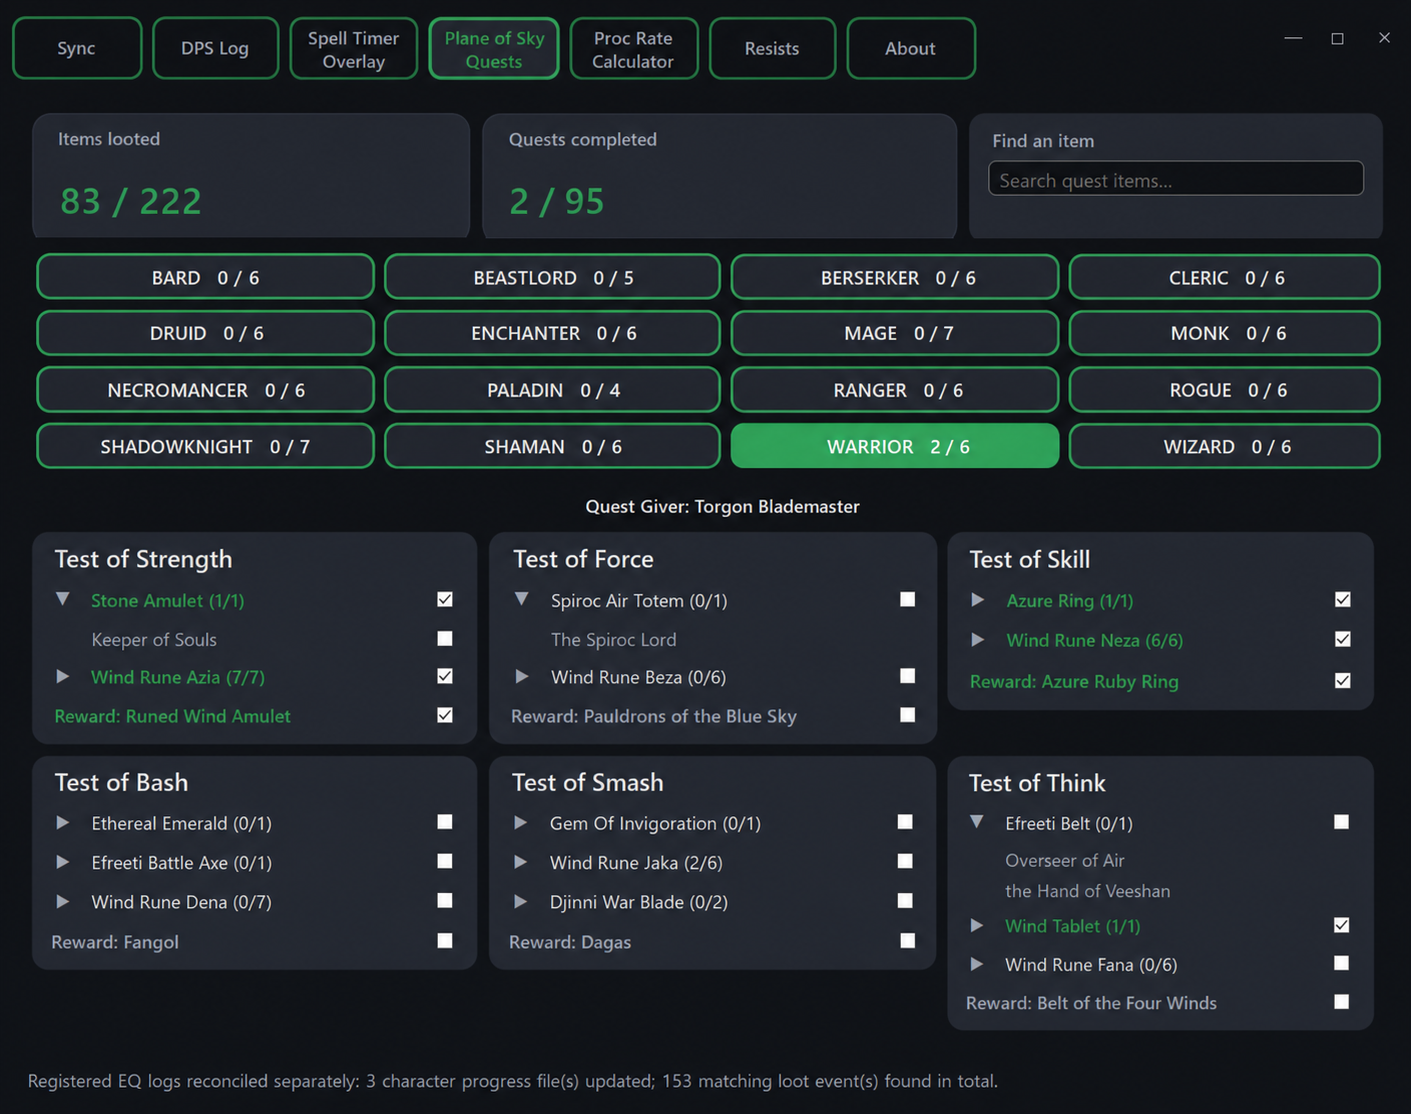
Task: Collapse the Spiroc Air Totem entry
Action: click(521, 599)
